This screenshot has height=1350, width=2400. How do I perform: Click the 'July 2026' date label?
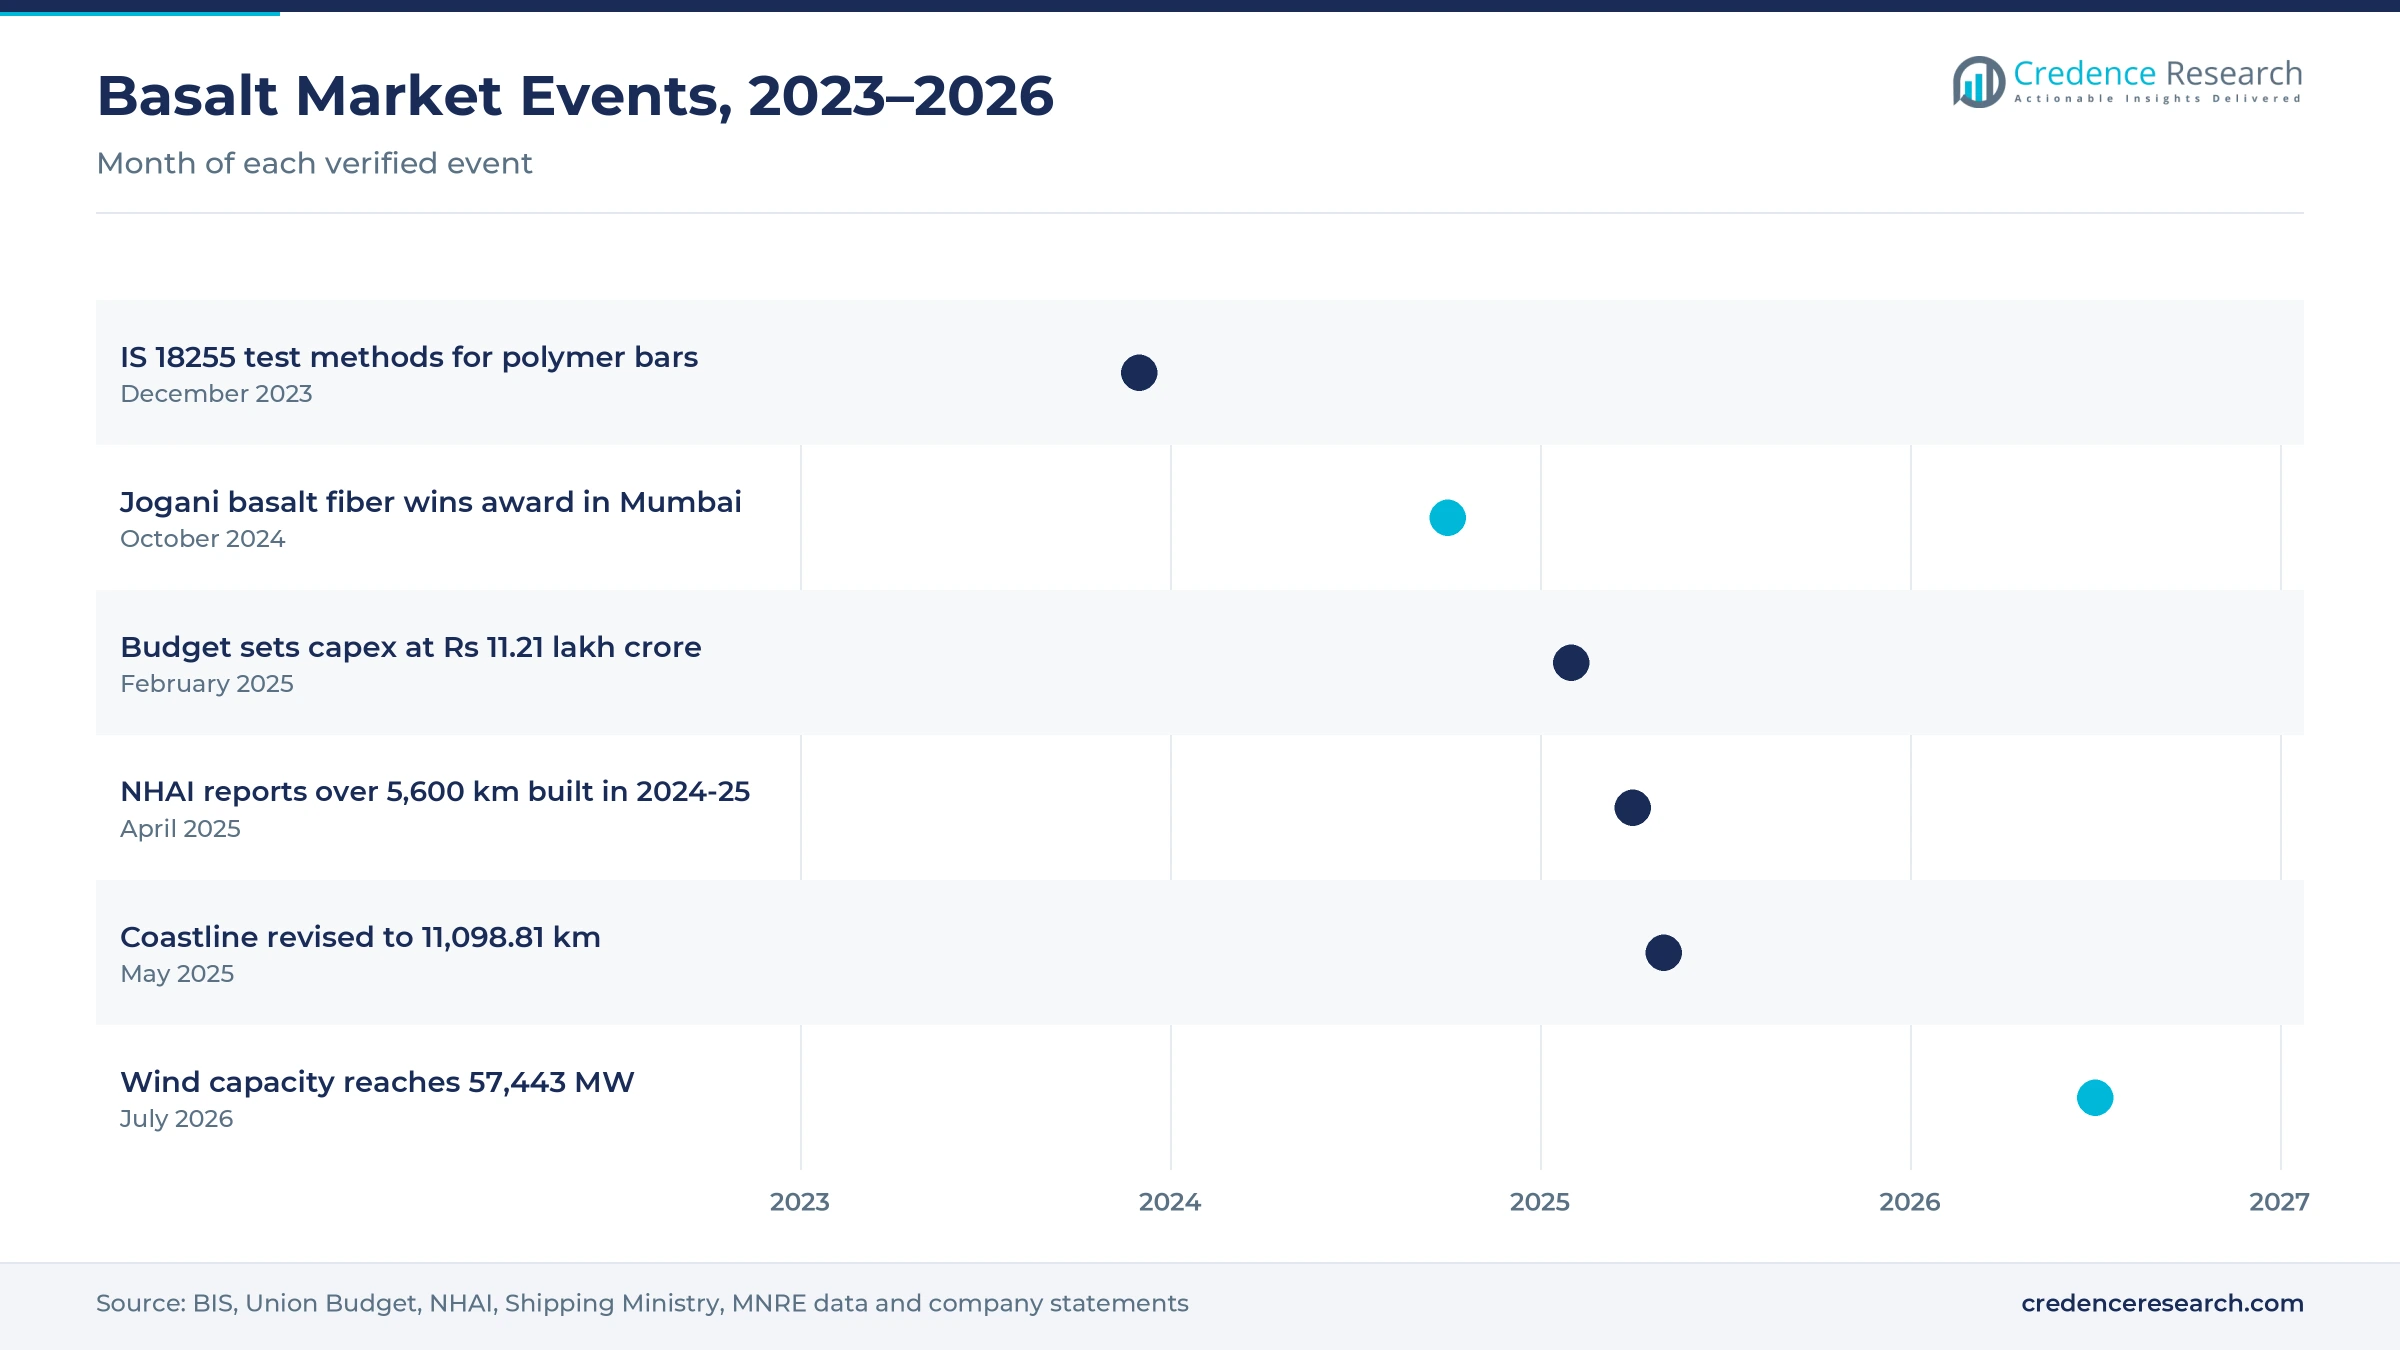pos(176,1119)
